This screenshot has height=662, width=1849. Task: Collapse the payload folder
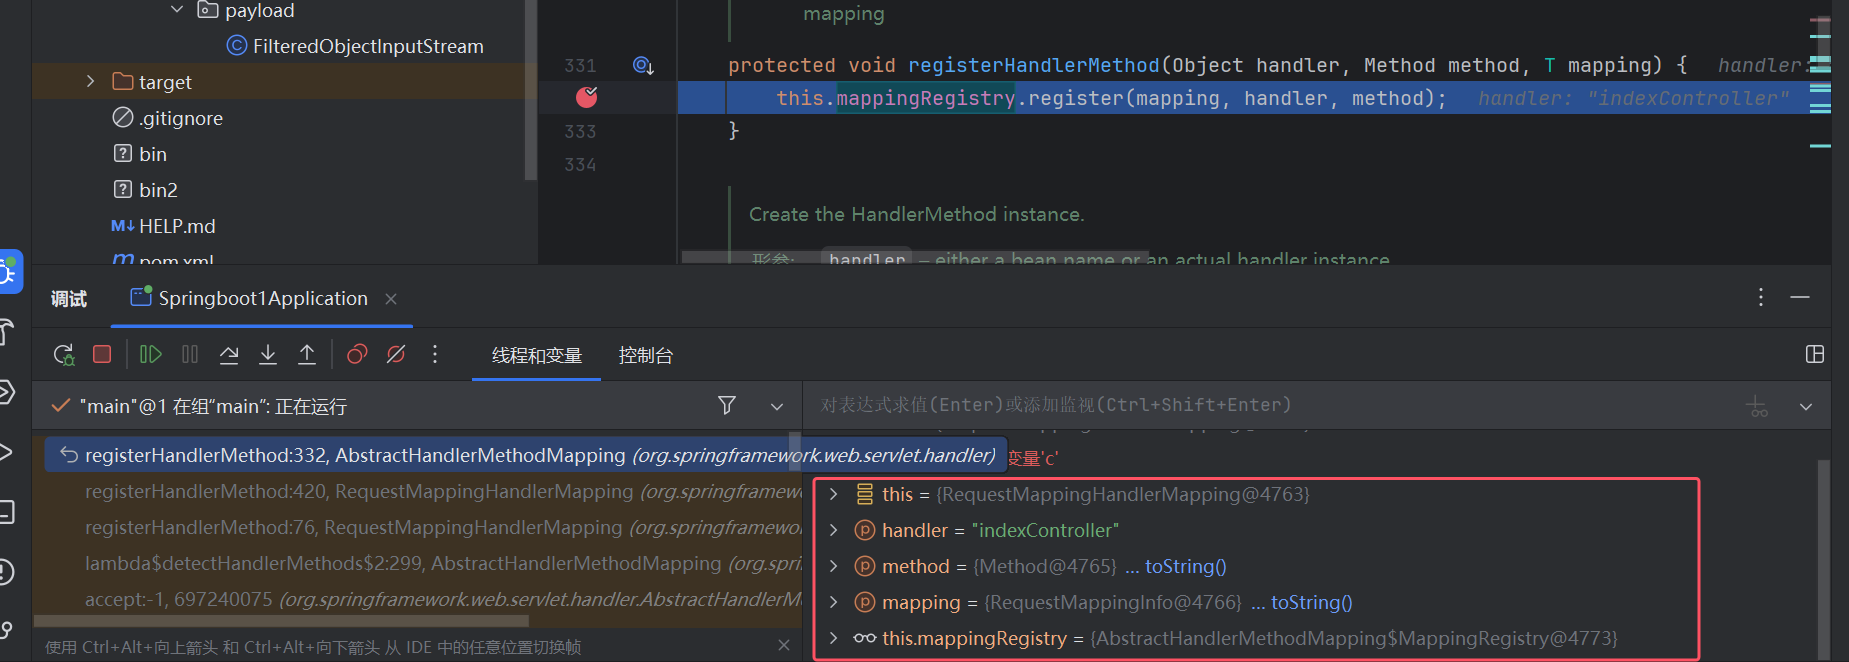(177, 10)
